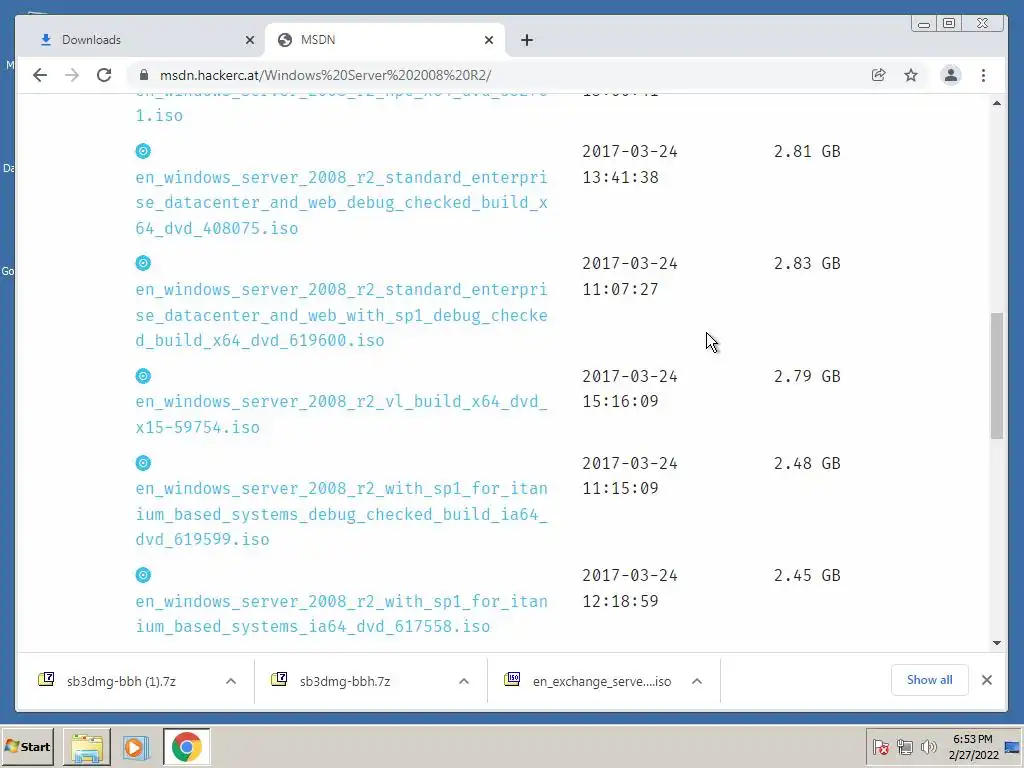Click the 2017-03-24 11:07:27 timestamp
Screen dimensions: 1024x768
[630, 276]
